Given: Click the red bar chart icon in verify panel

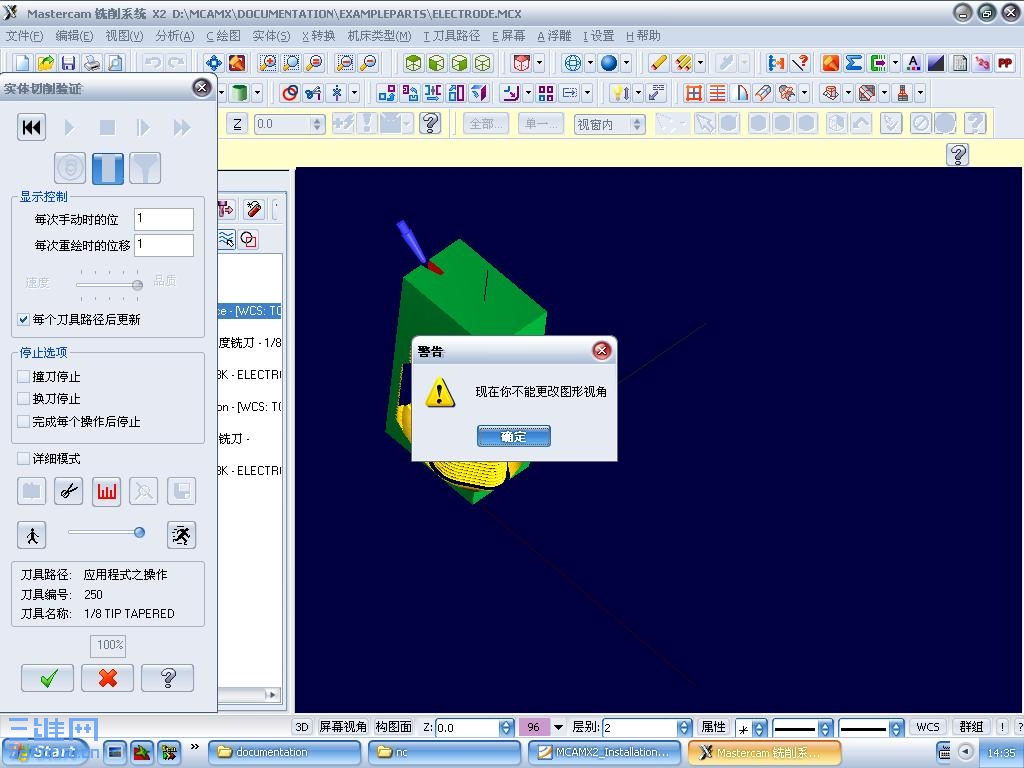Looking at the screenshot, I should [106, 491].
